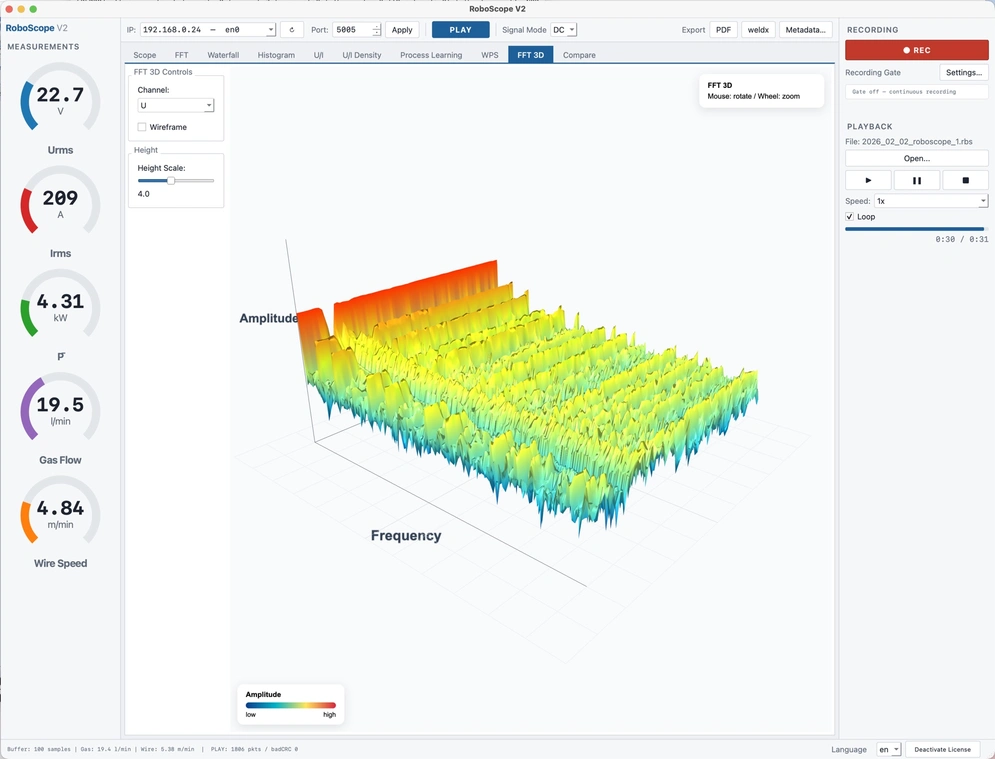The width and height of the screenshot is (995, 759).
Task: Click the Port stepper arrows
Action: click(376, 30)
